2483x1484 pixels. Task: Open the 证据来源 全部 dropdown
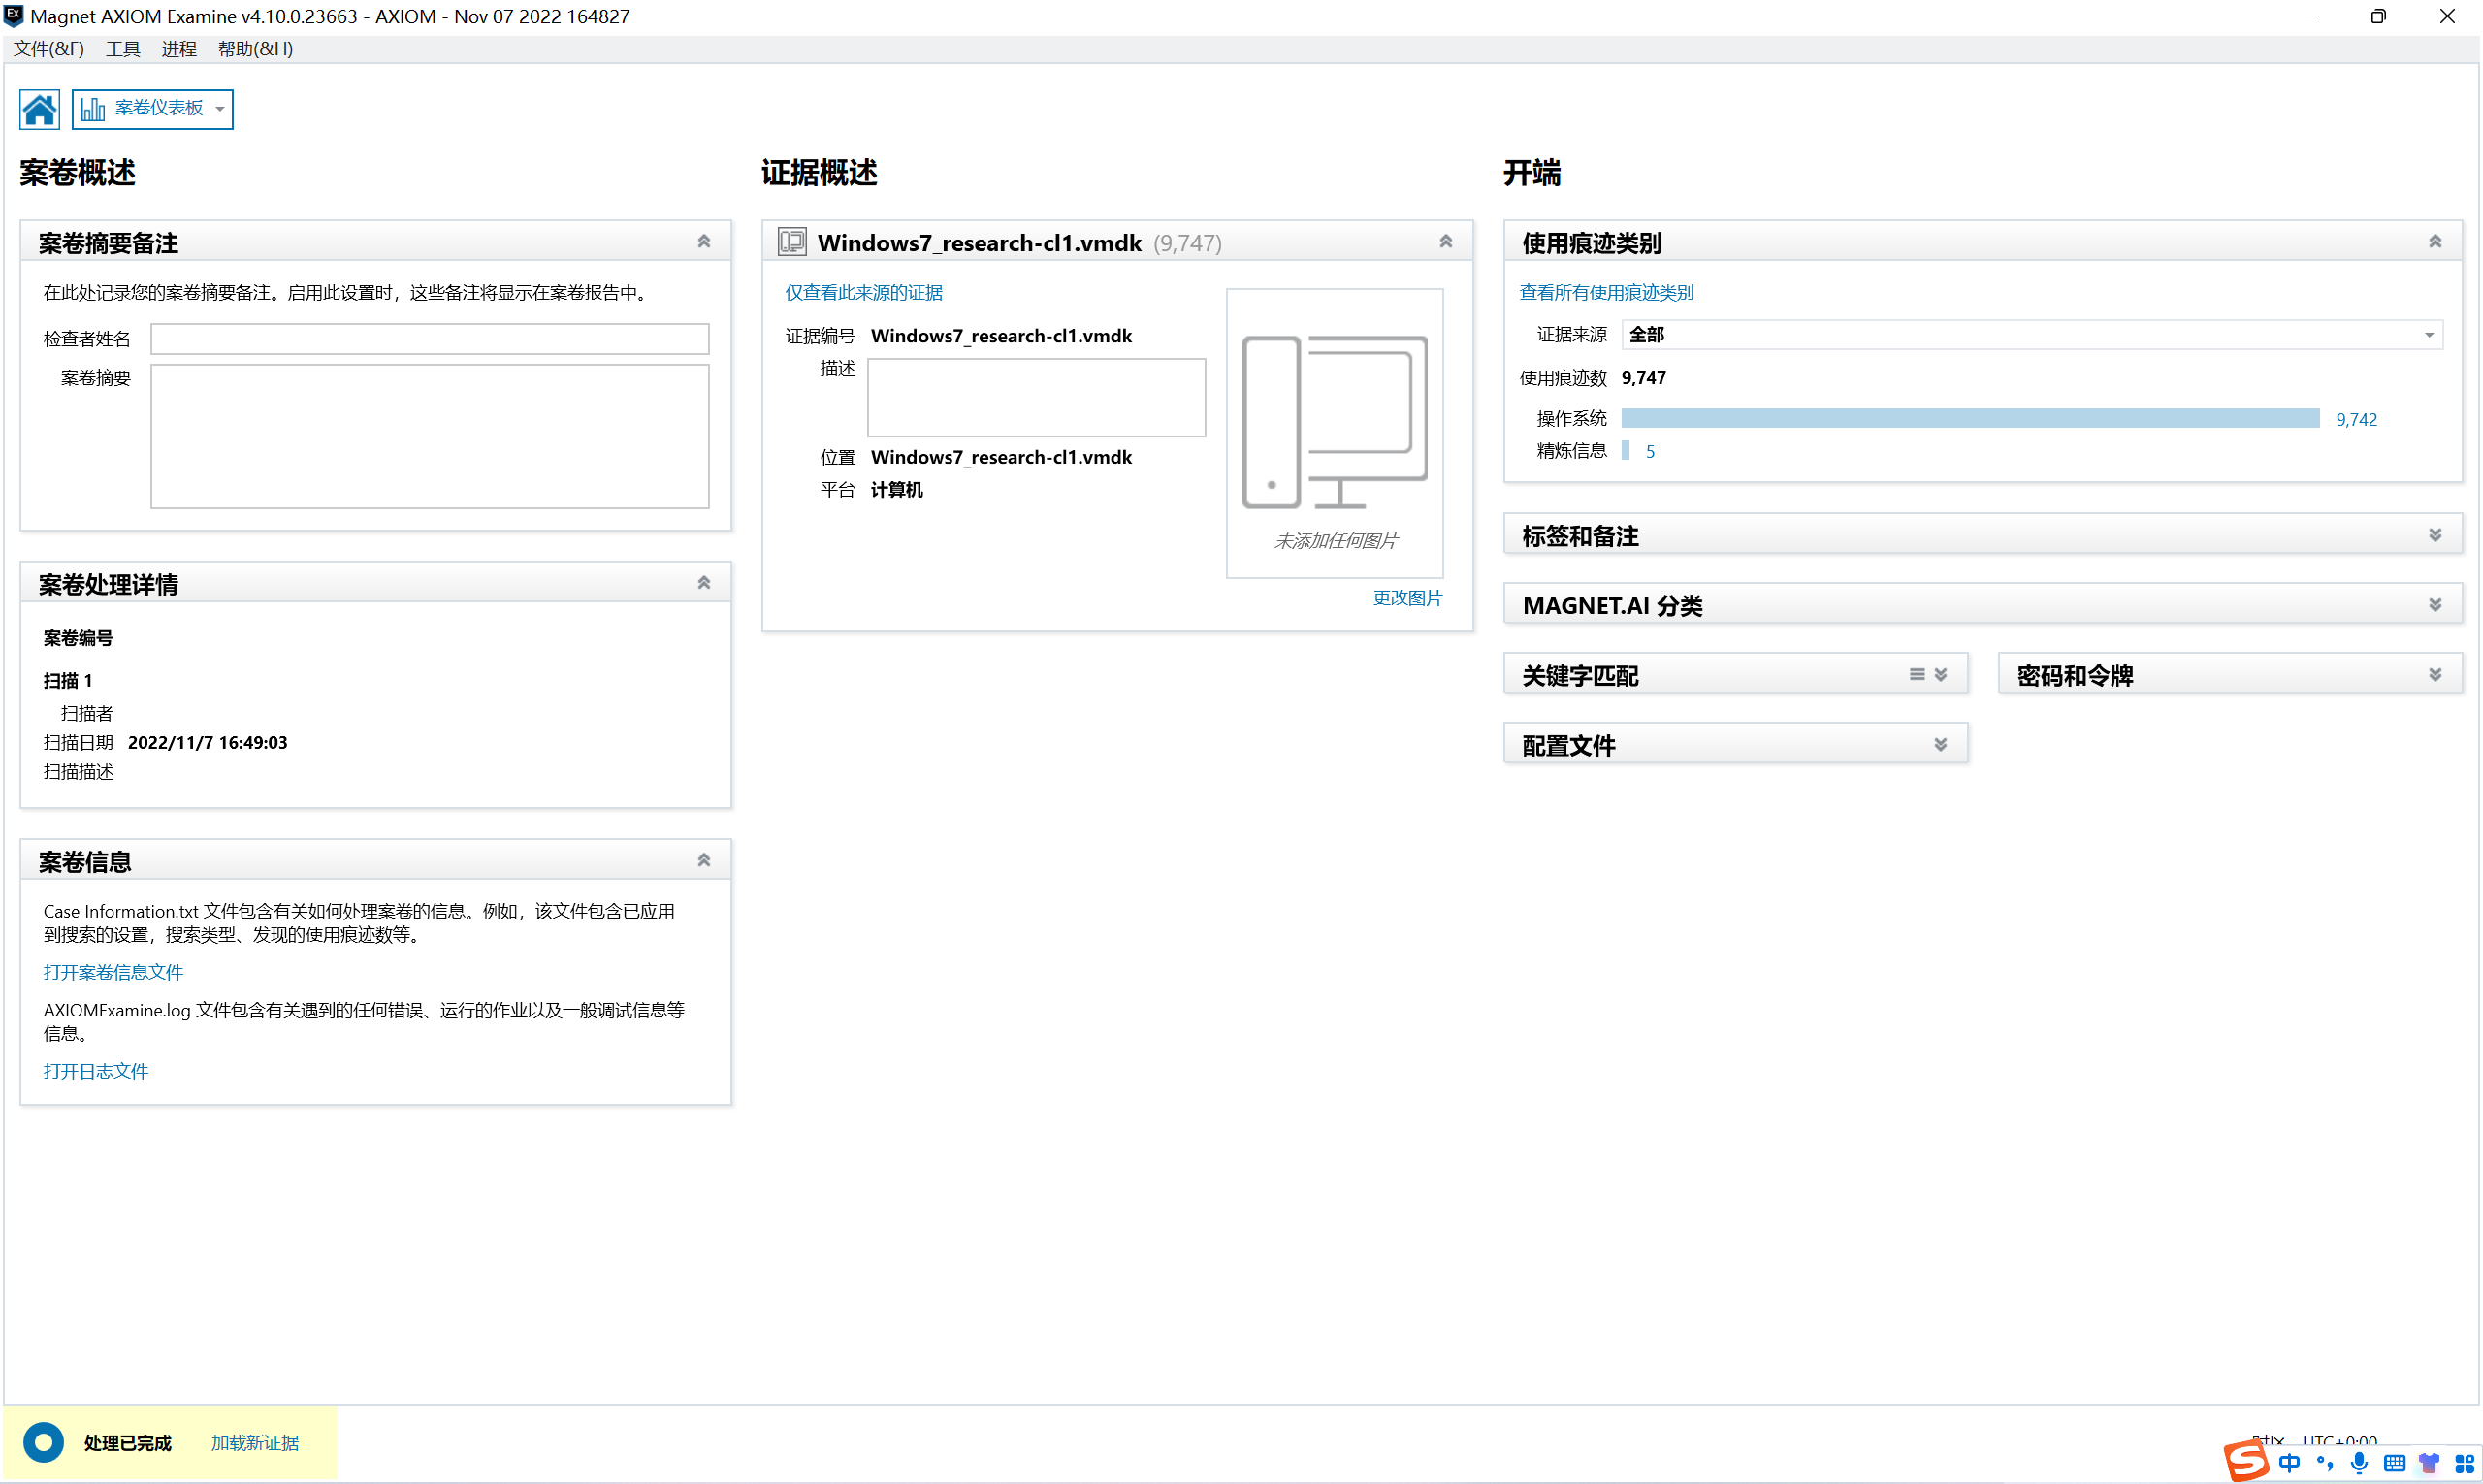coord(2032,335)
